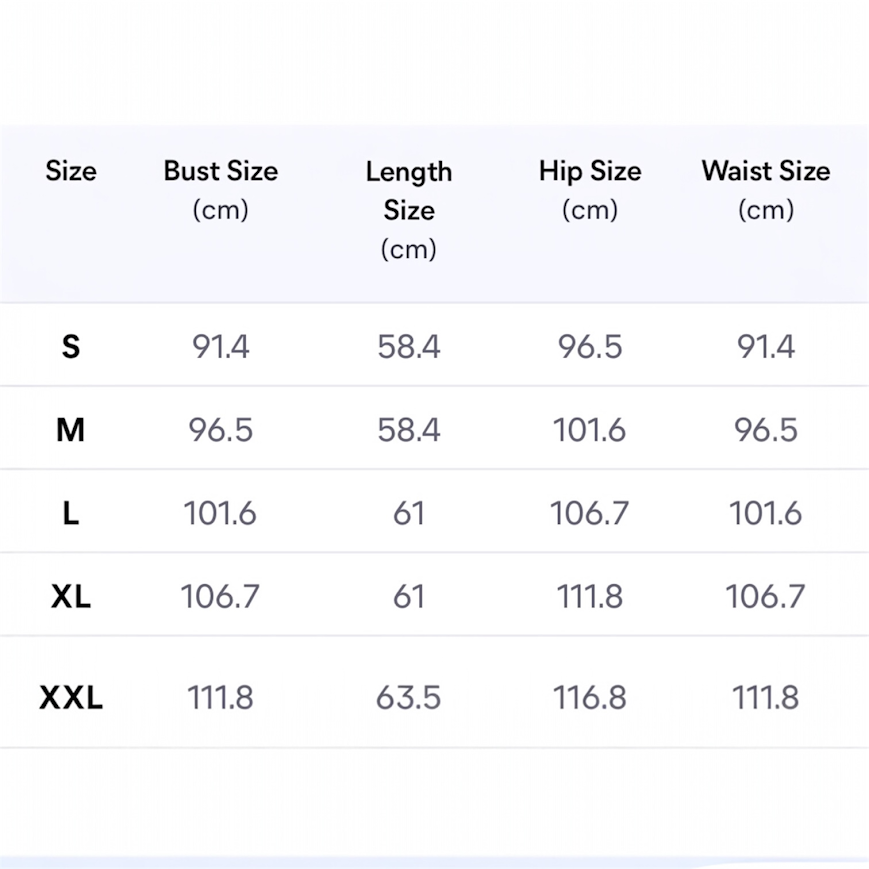The height and width of the screenshot is (869, 869).
Task: Click the hip size value 111.8 for XL
Action: [x=590, y=597]
